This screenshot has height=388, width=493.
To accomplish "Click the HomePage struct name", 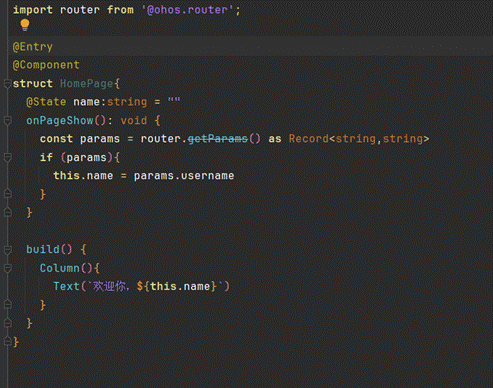I will coord(87,83).
